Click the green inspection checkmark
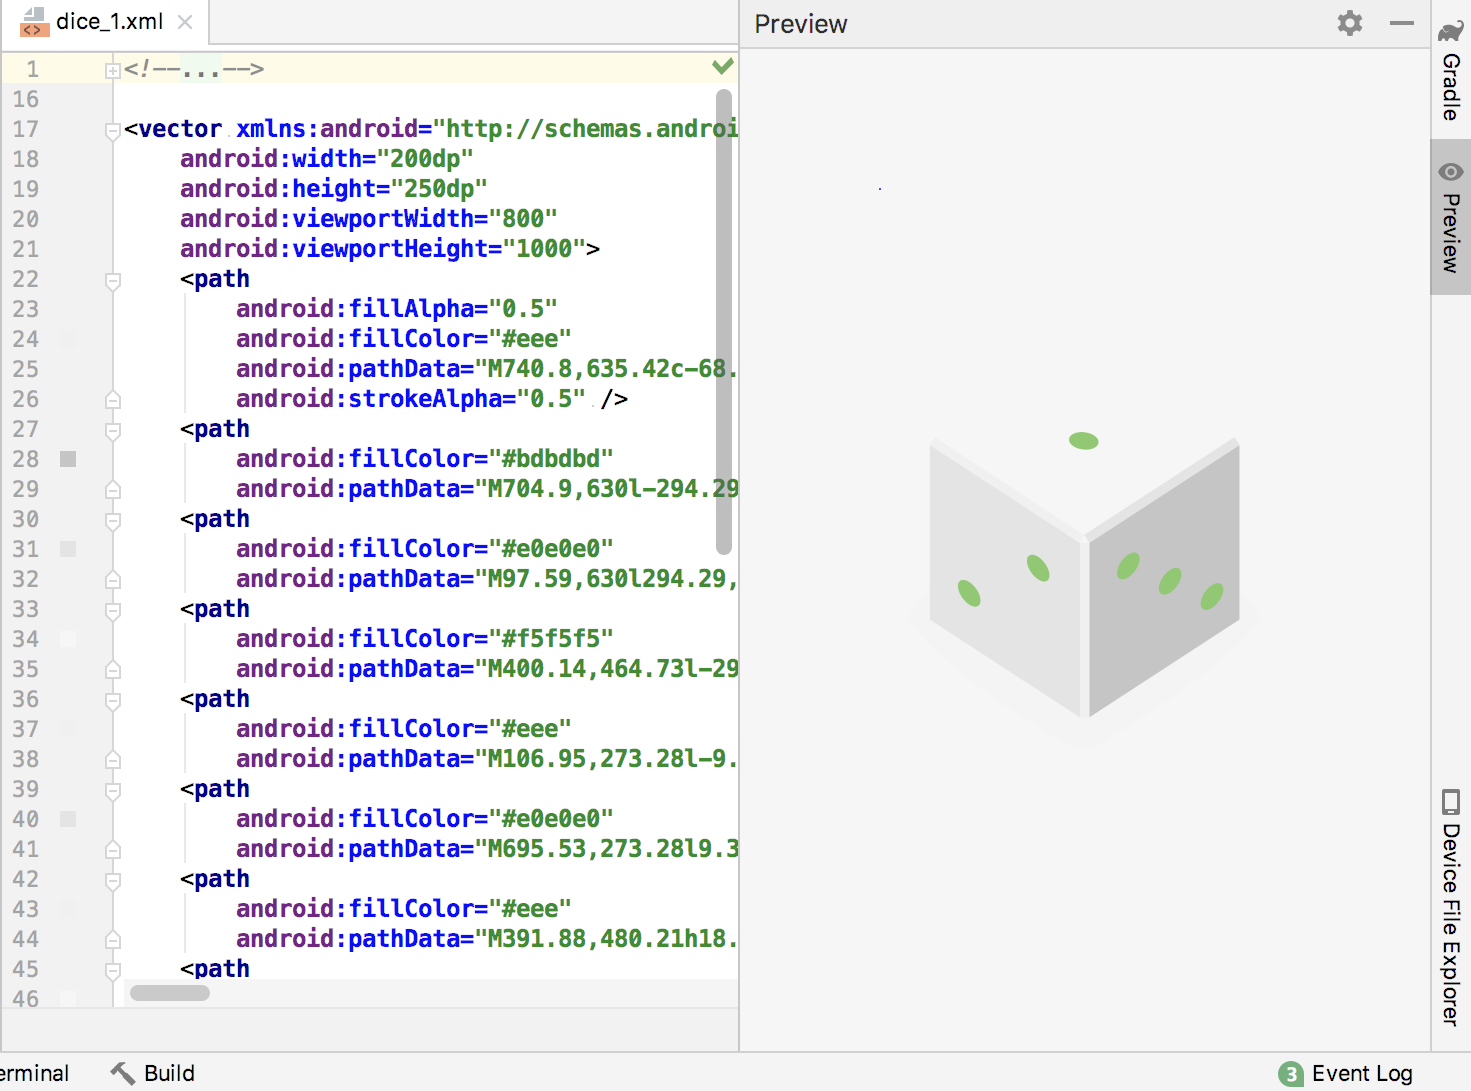The width and height of the screenshot is (1471, 1091). click(x=722, y=67)
